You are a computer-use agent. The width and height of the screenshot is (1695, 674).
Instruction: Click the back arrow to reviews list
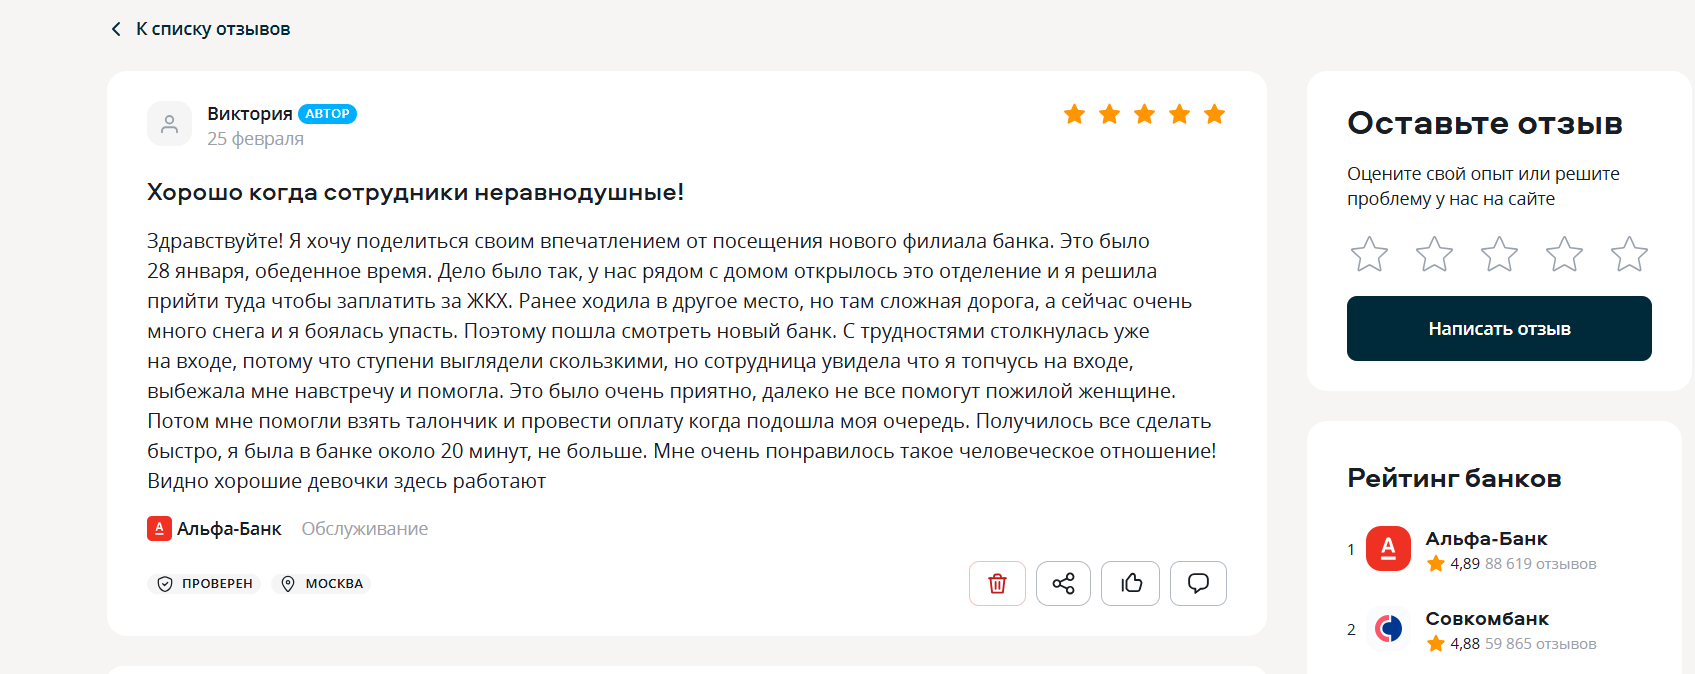[x=116, y=29]
